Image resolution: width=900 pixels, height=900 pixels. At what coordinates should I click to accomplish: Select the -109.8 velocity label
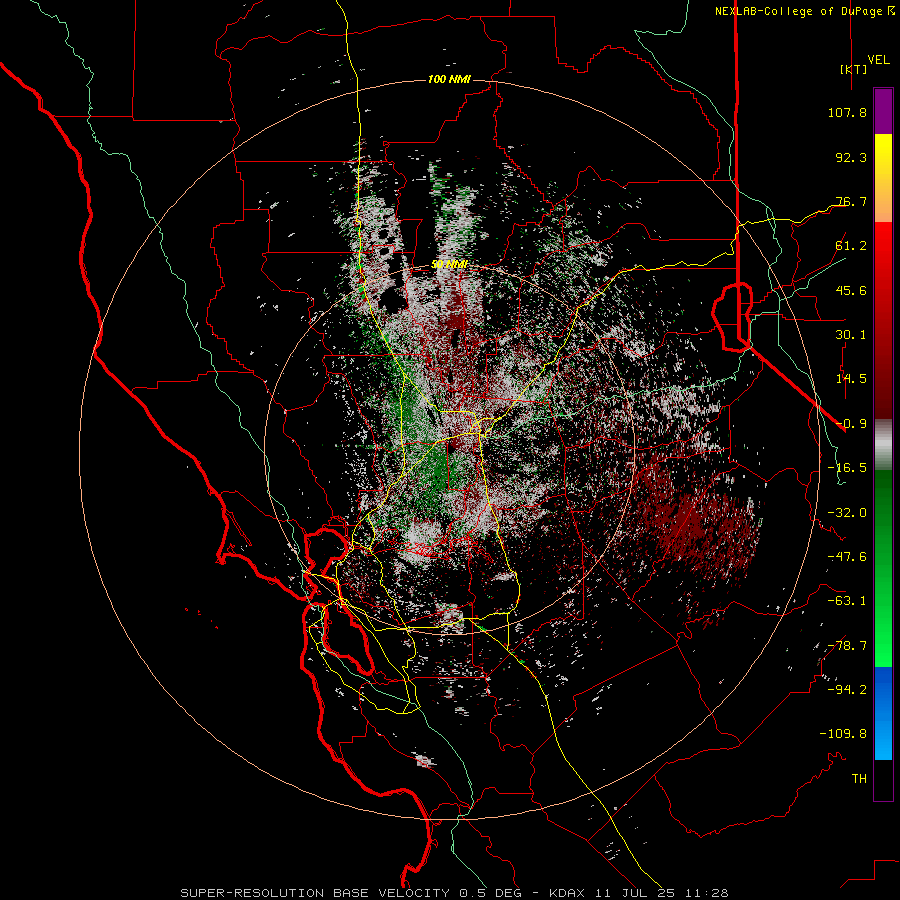(x=843, y=734)
